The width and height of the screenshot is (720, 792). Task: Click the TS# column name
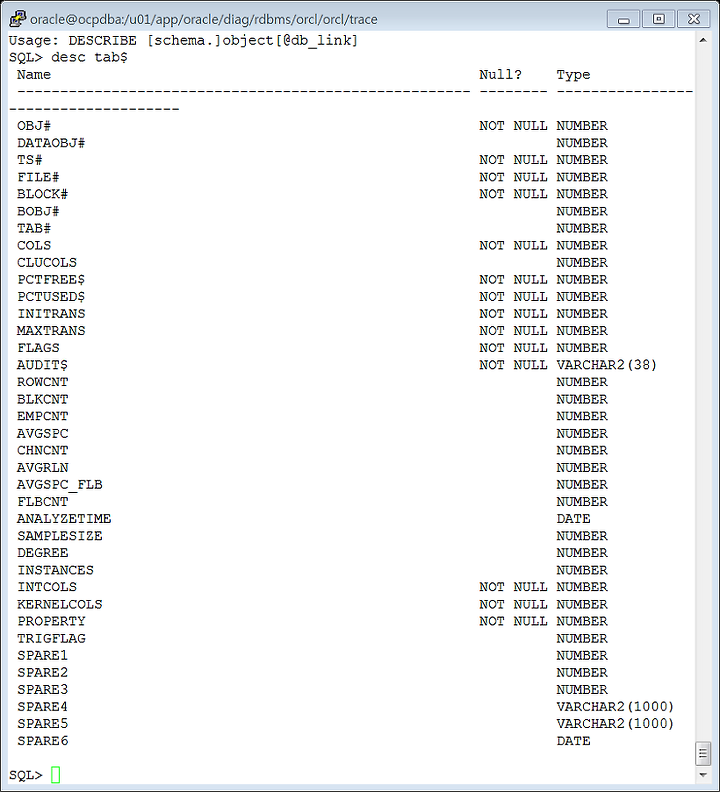[x=30, y=160]
